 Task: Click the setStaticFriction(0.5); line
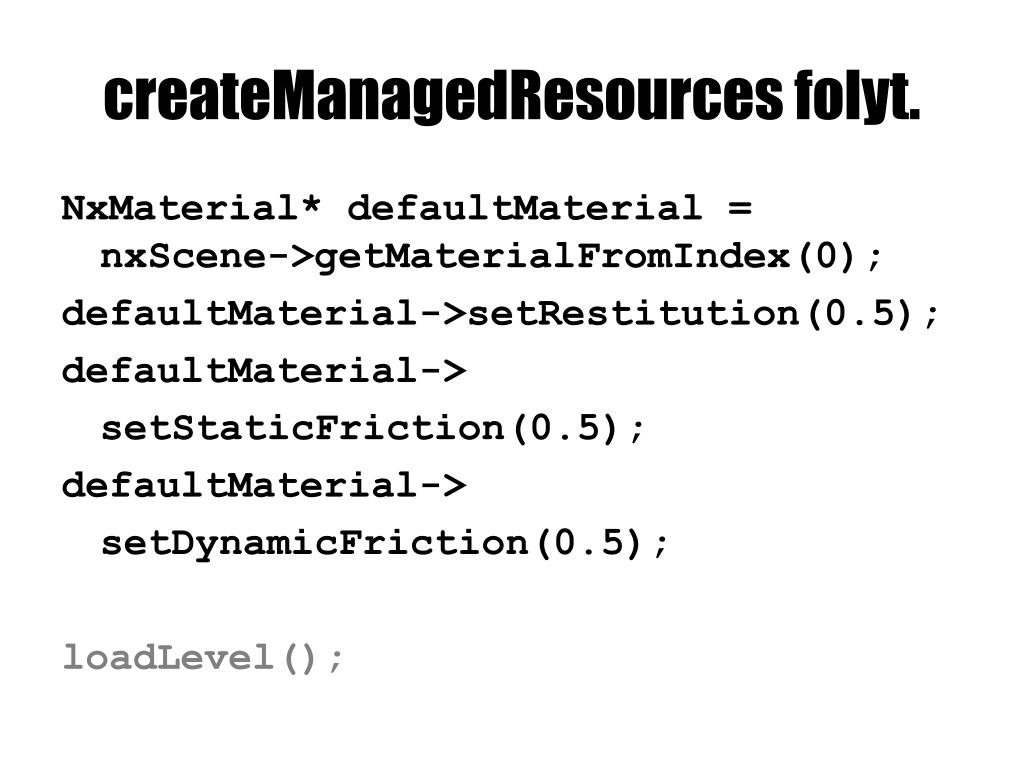(373, 428)
